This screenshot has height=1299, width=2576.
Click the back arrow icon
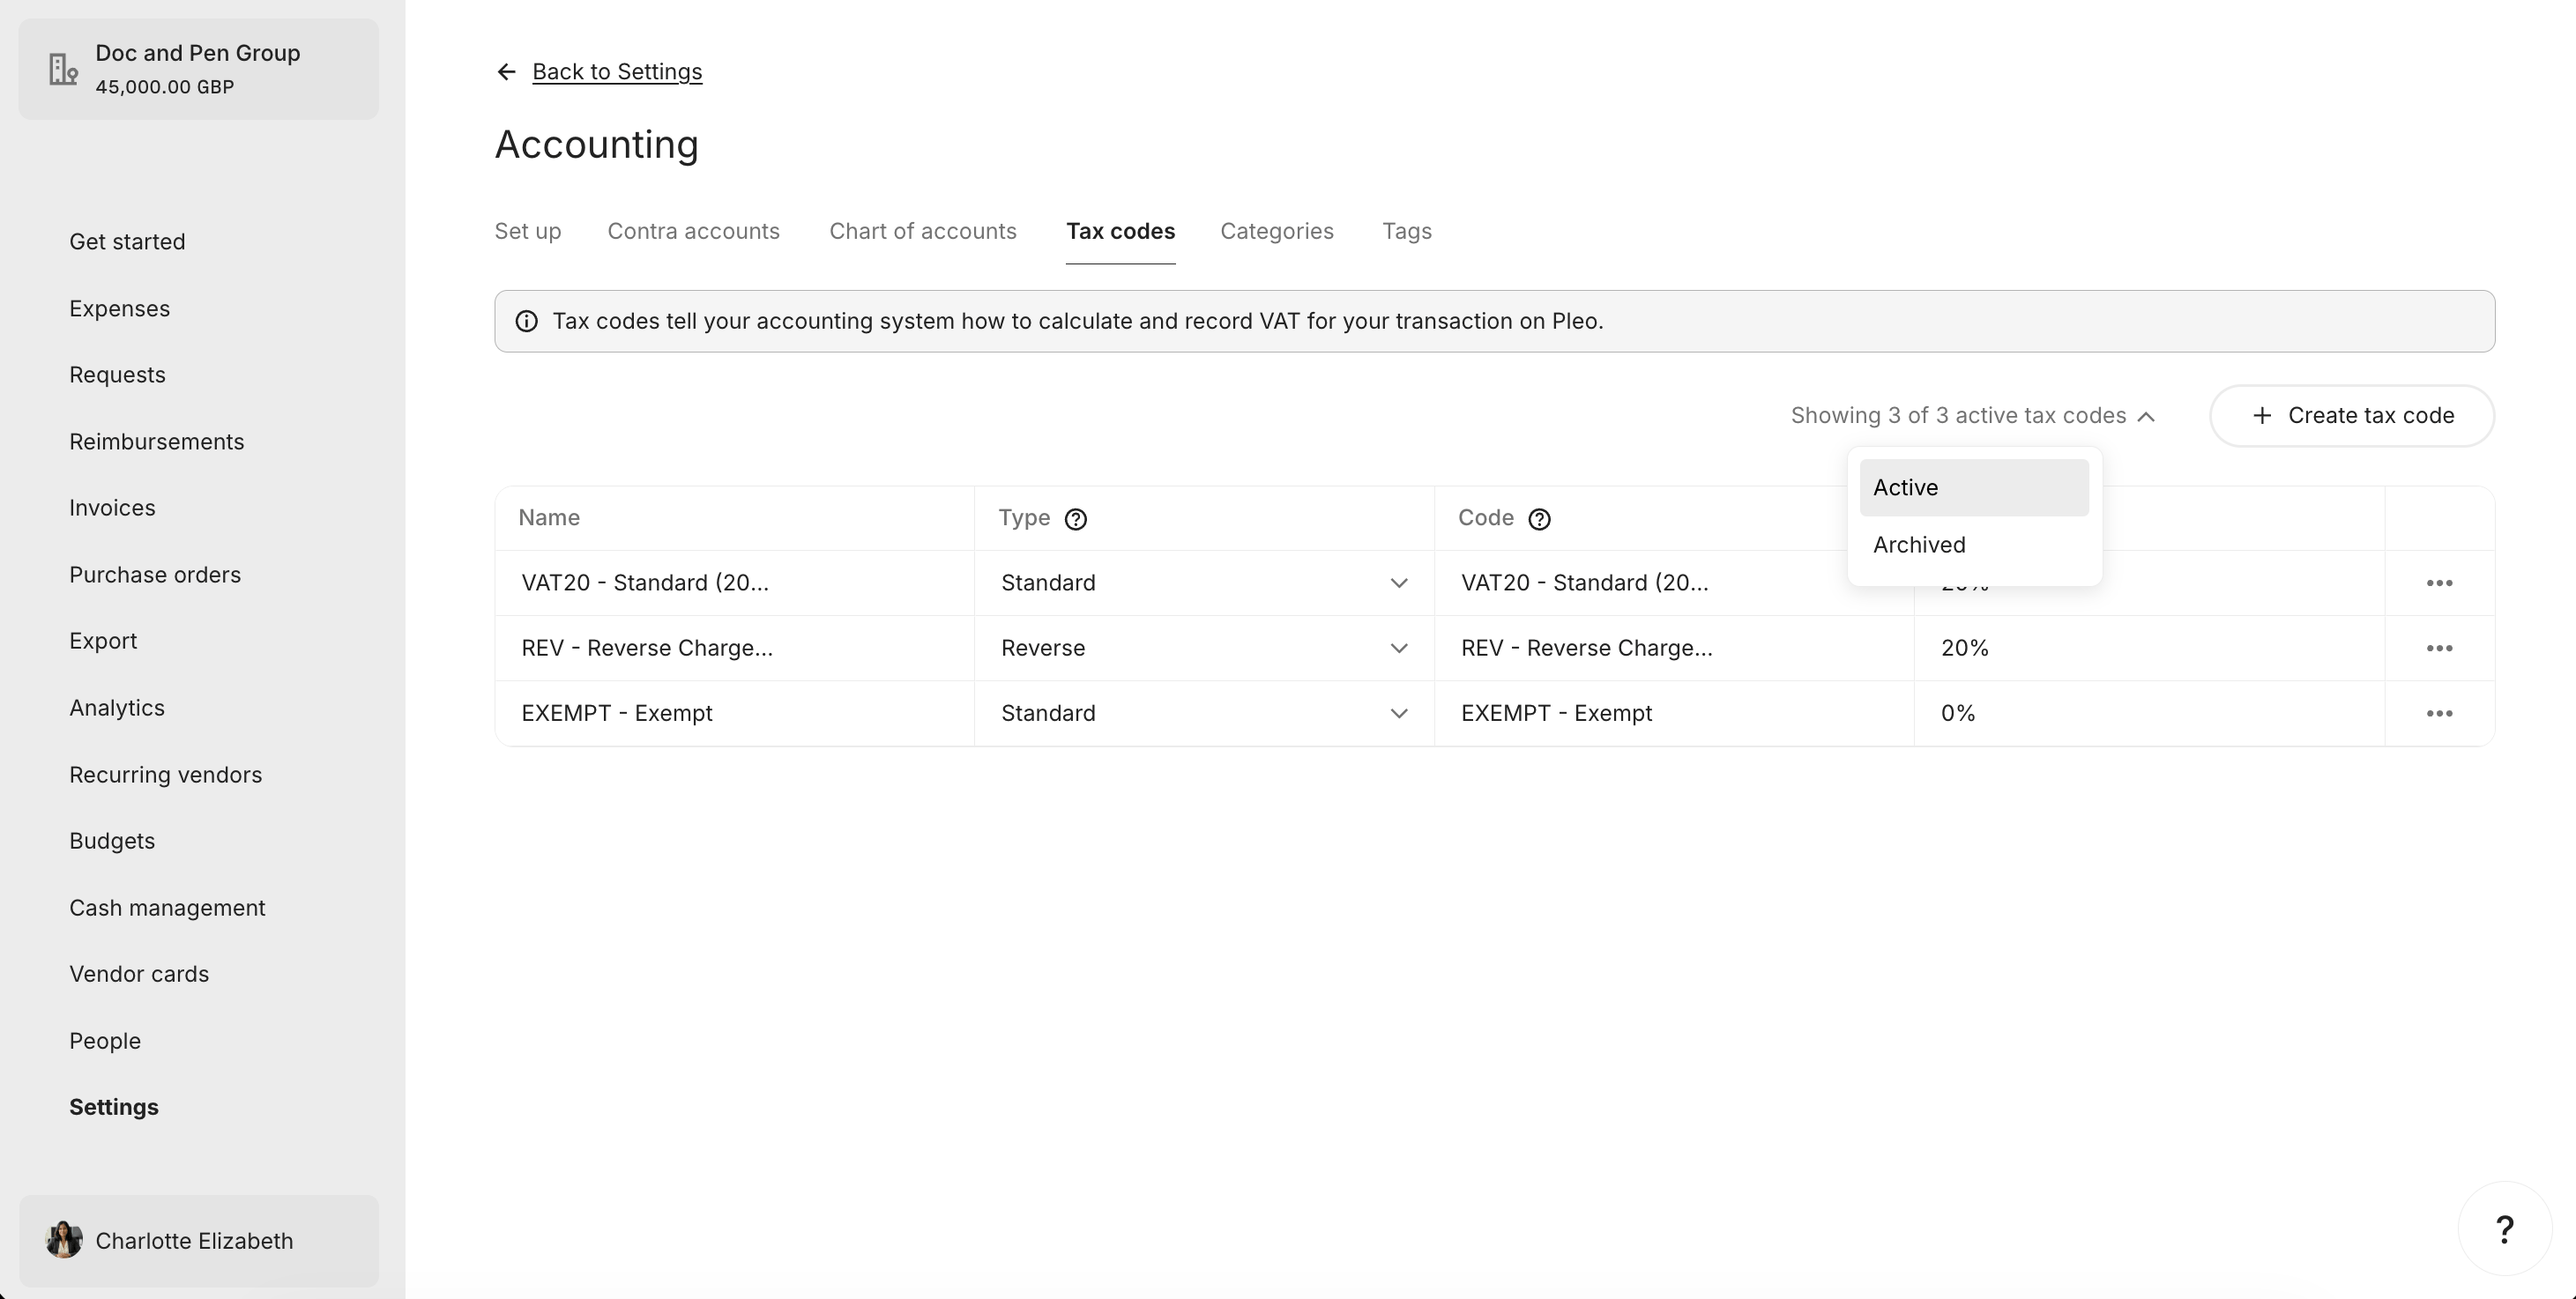pyautogui.click(x=506, y=72)
